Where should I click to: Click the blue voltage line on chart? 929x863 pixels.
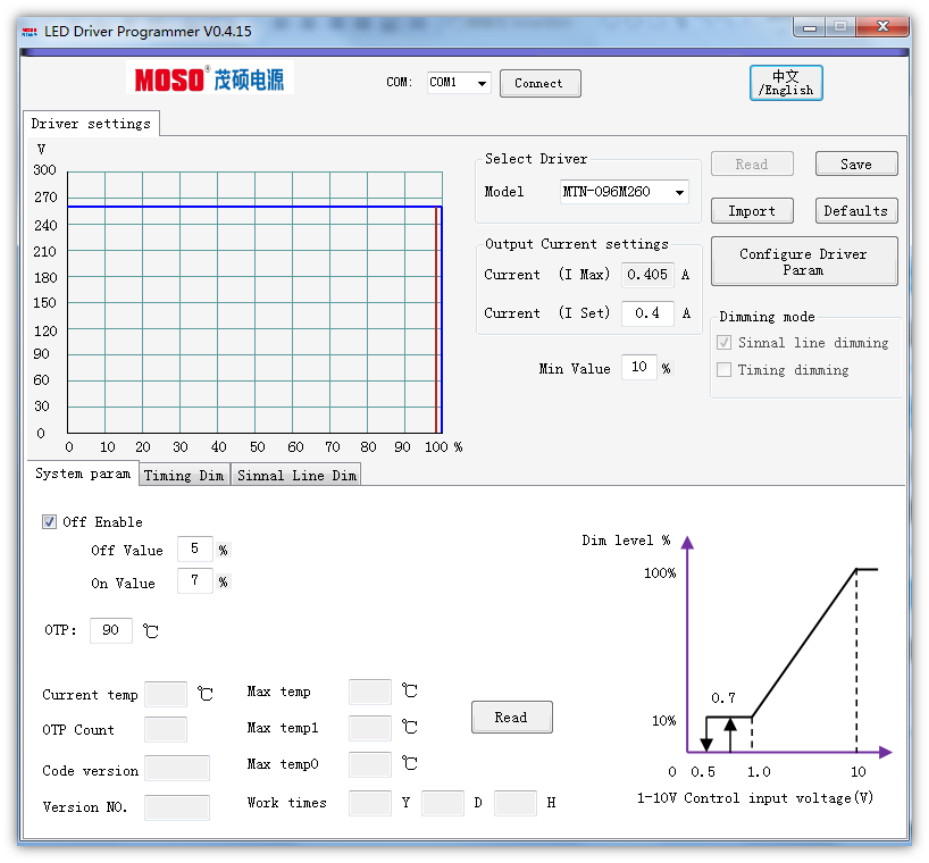(254, 207)
